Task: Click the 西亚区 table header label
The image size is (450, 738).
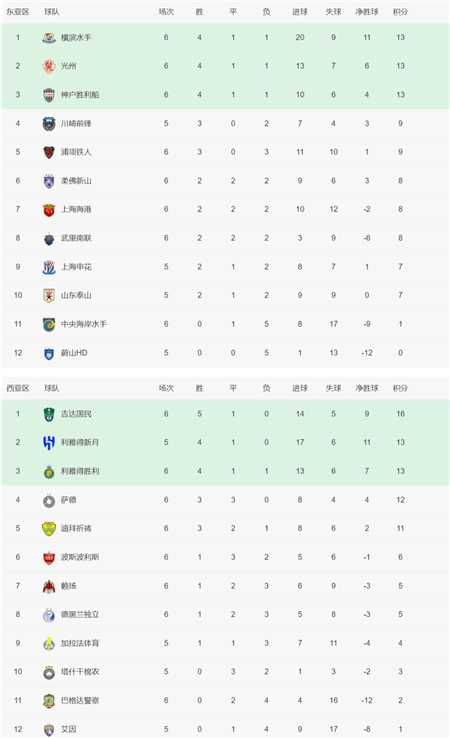Action: [x=18, y=388]
